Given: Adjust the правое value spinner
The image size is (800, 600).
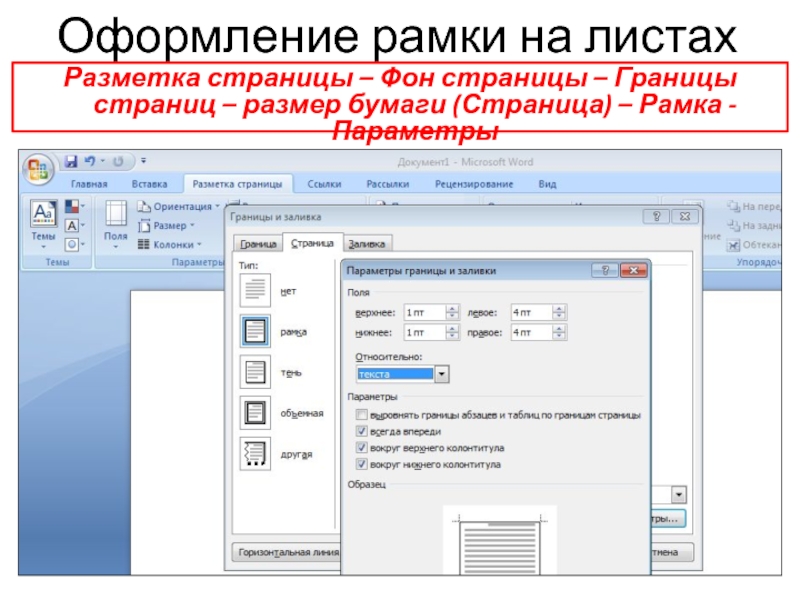Looking at the screenshot, I should click(560, 333).
